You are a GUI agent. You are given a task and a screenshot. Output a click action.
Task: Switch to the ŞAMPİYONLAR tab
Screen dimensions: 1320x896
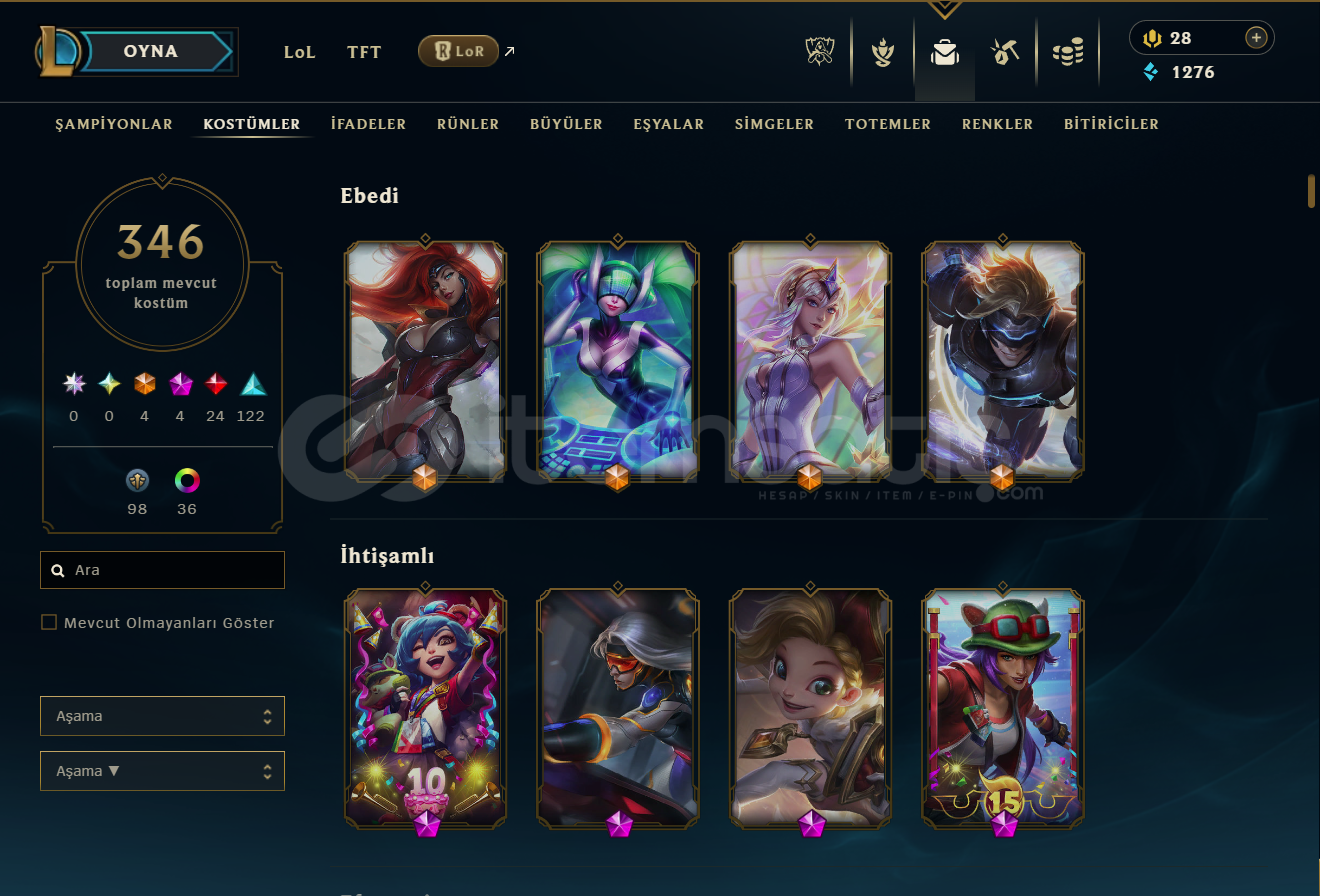114,124
